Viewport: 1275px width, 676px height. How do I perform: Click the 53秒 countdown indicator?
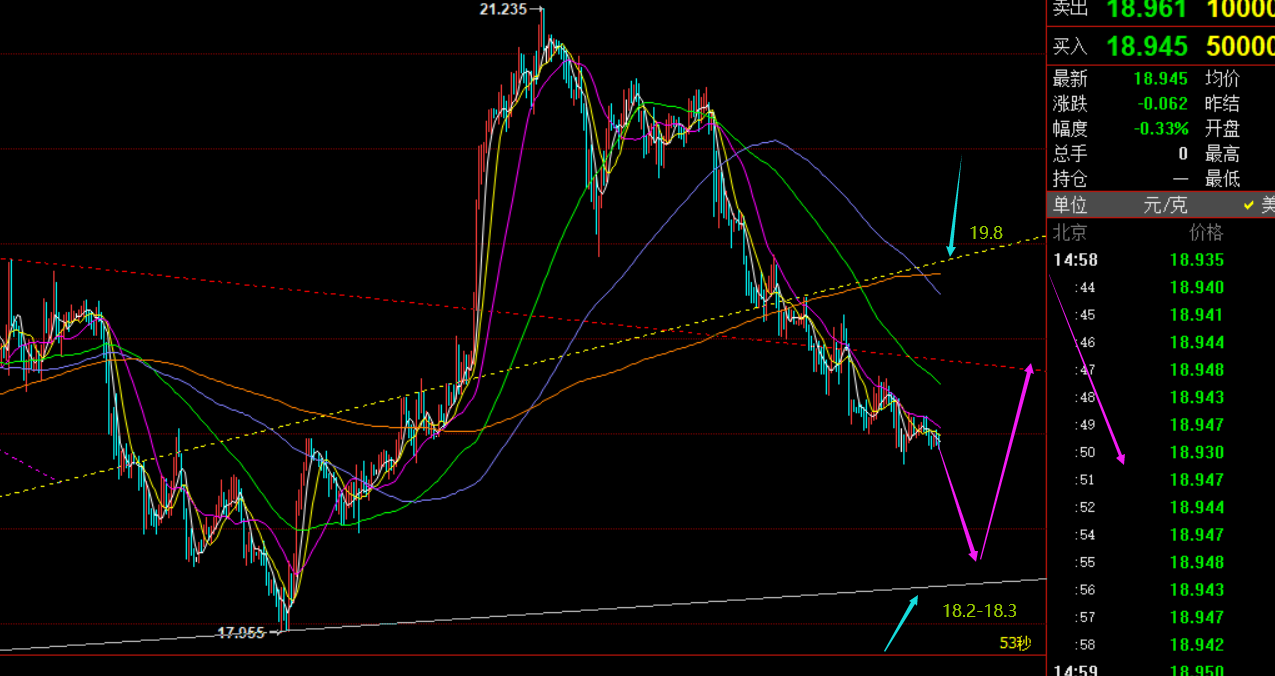click(x=1015, y=643)
